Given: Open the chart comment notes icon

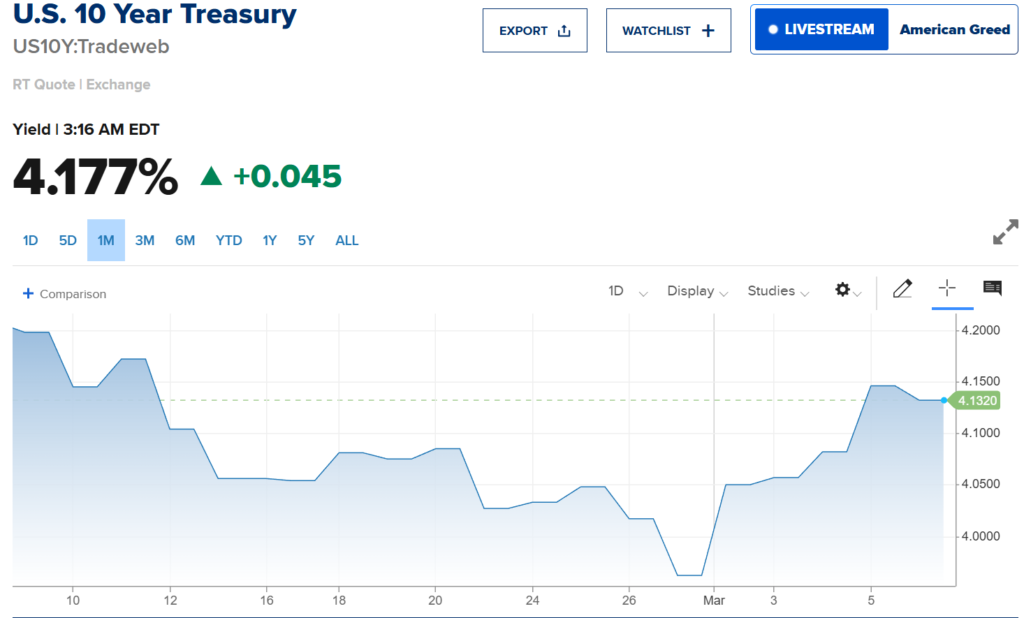Looking at the screenshot, I should [x=992, y=289].
